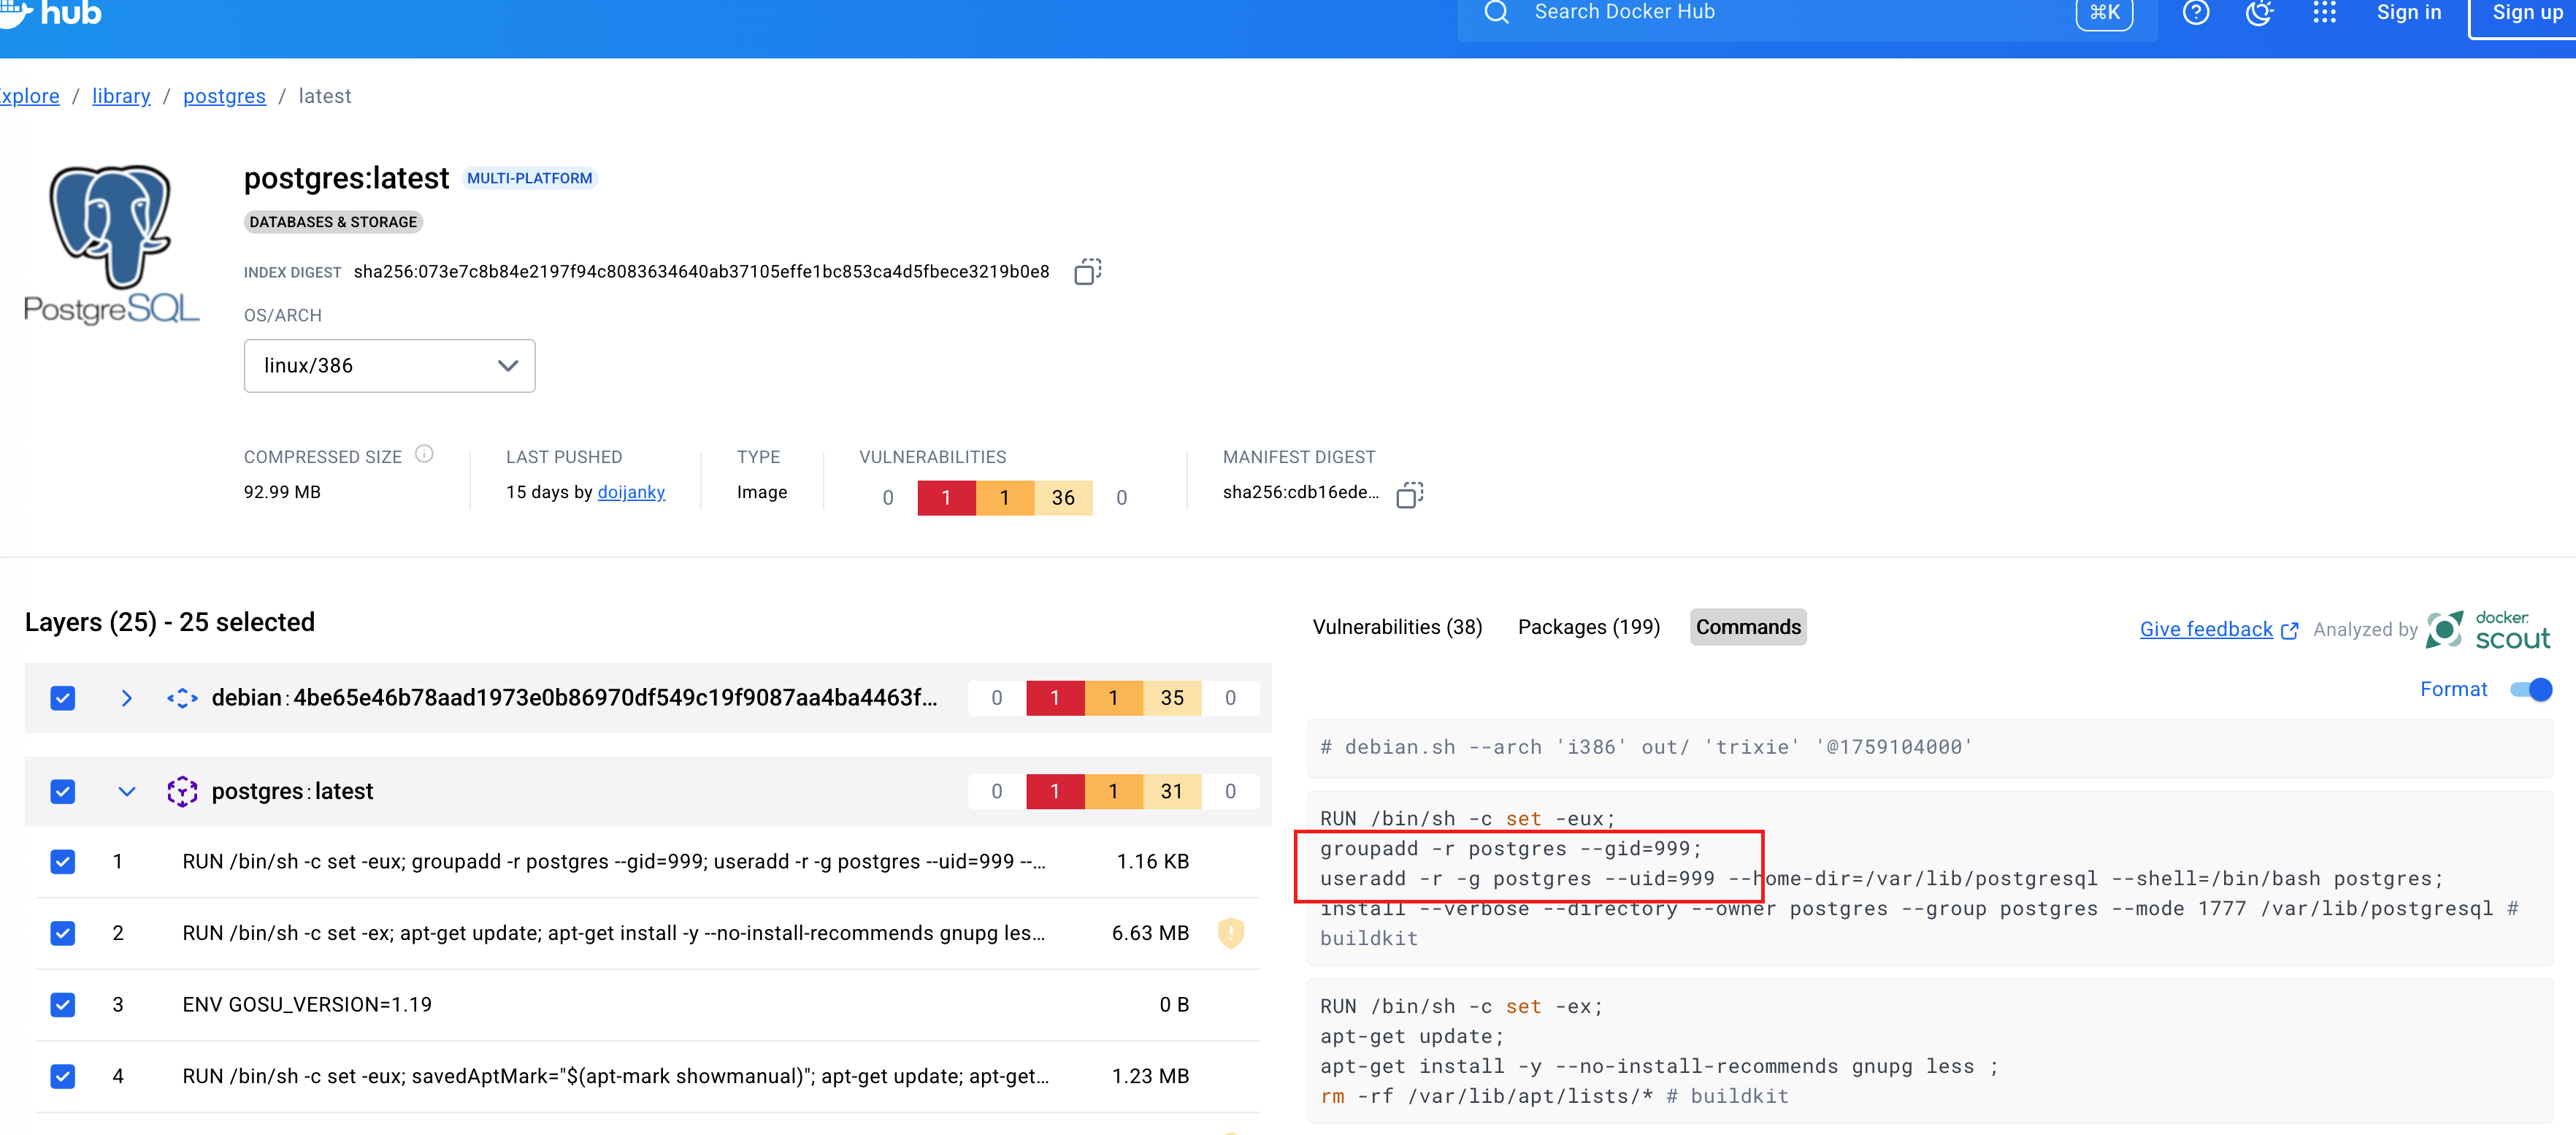Image resolution: width=2576 pixels, height=1135 pixels.
Task: Open the apps grid menu icon
Action: click(x=2324, y=12)
